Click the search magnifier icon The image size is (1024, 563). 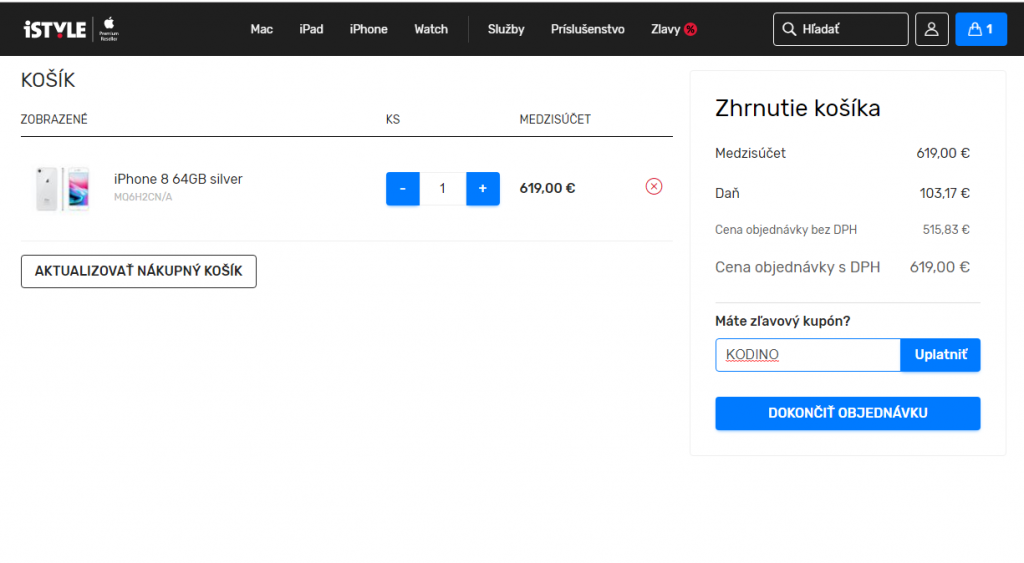(789, 29)
